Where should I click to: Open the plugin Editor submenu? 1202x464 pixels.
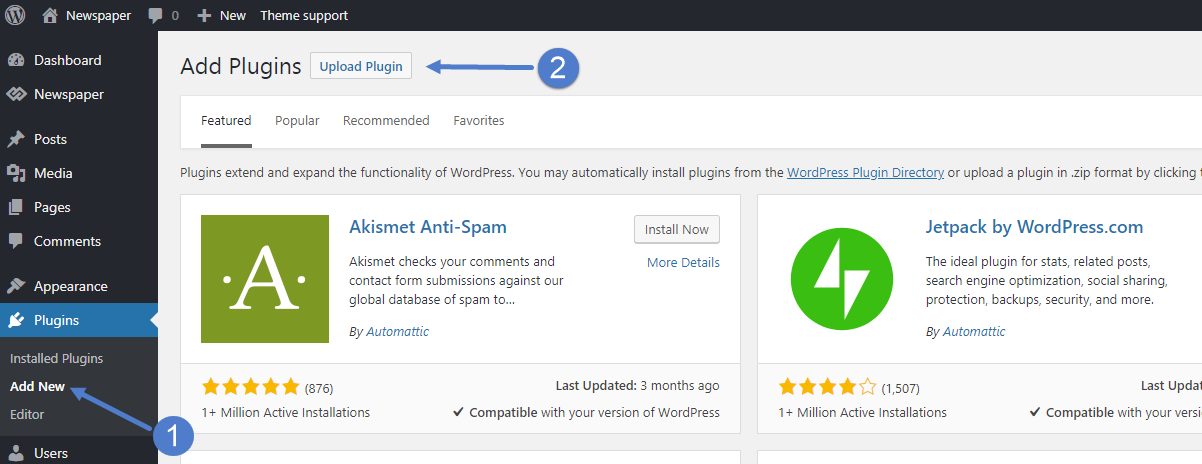(27, 414)
